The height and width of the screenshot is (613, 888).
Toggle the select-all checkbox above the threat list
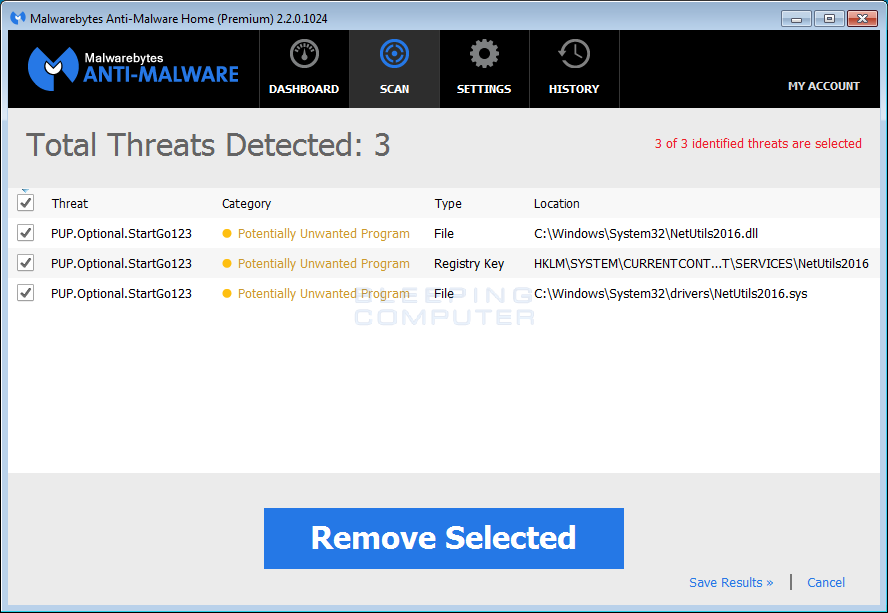pyautogui.click(x=25, y=202)
